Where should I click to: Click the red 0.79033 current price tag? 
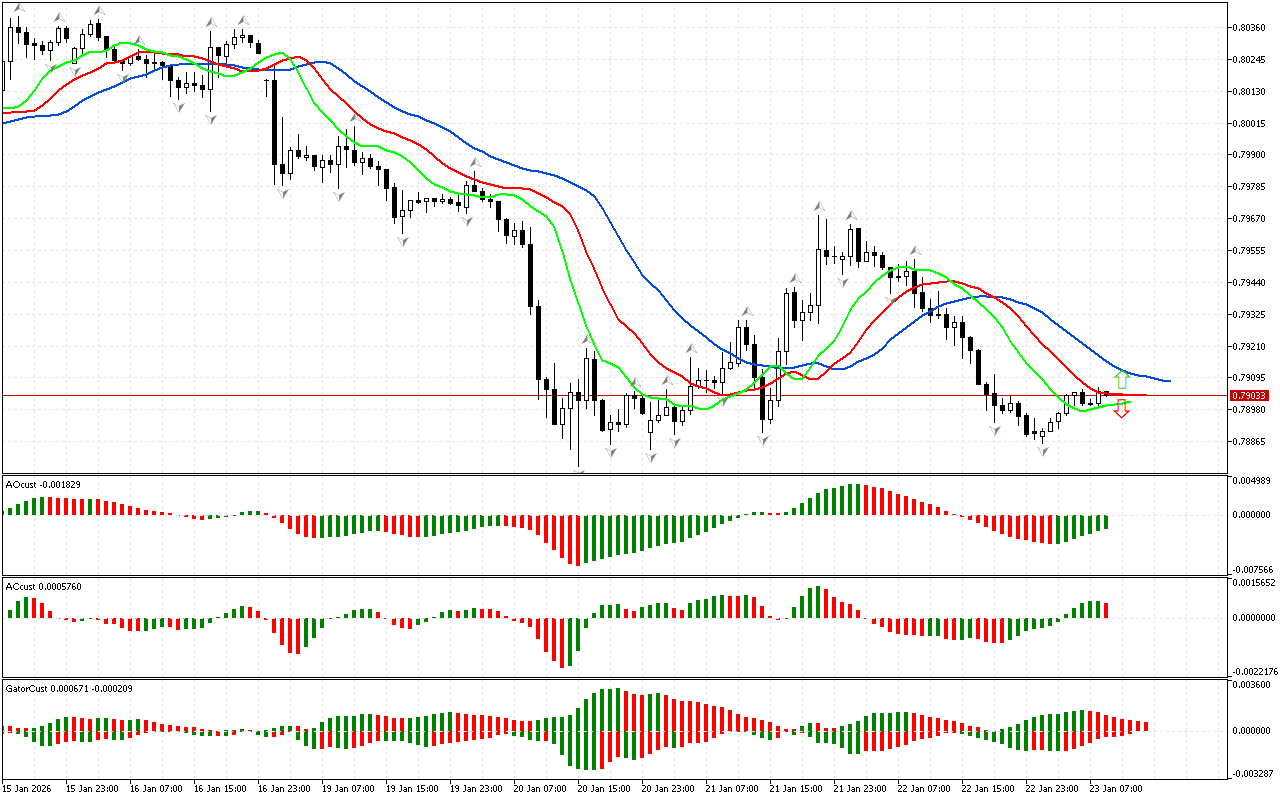(x=1249, y=396)
